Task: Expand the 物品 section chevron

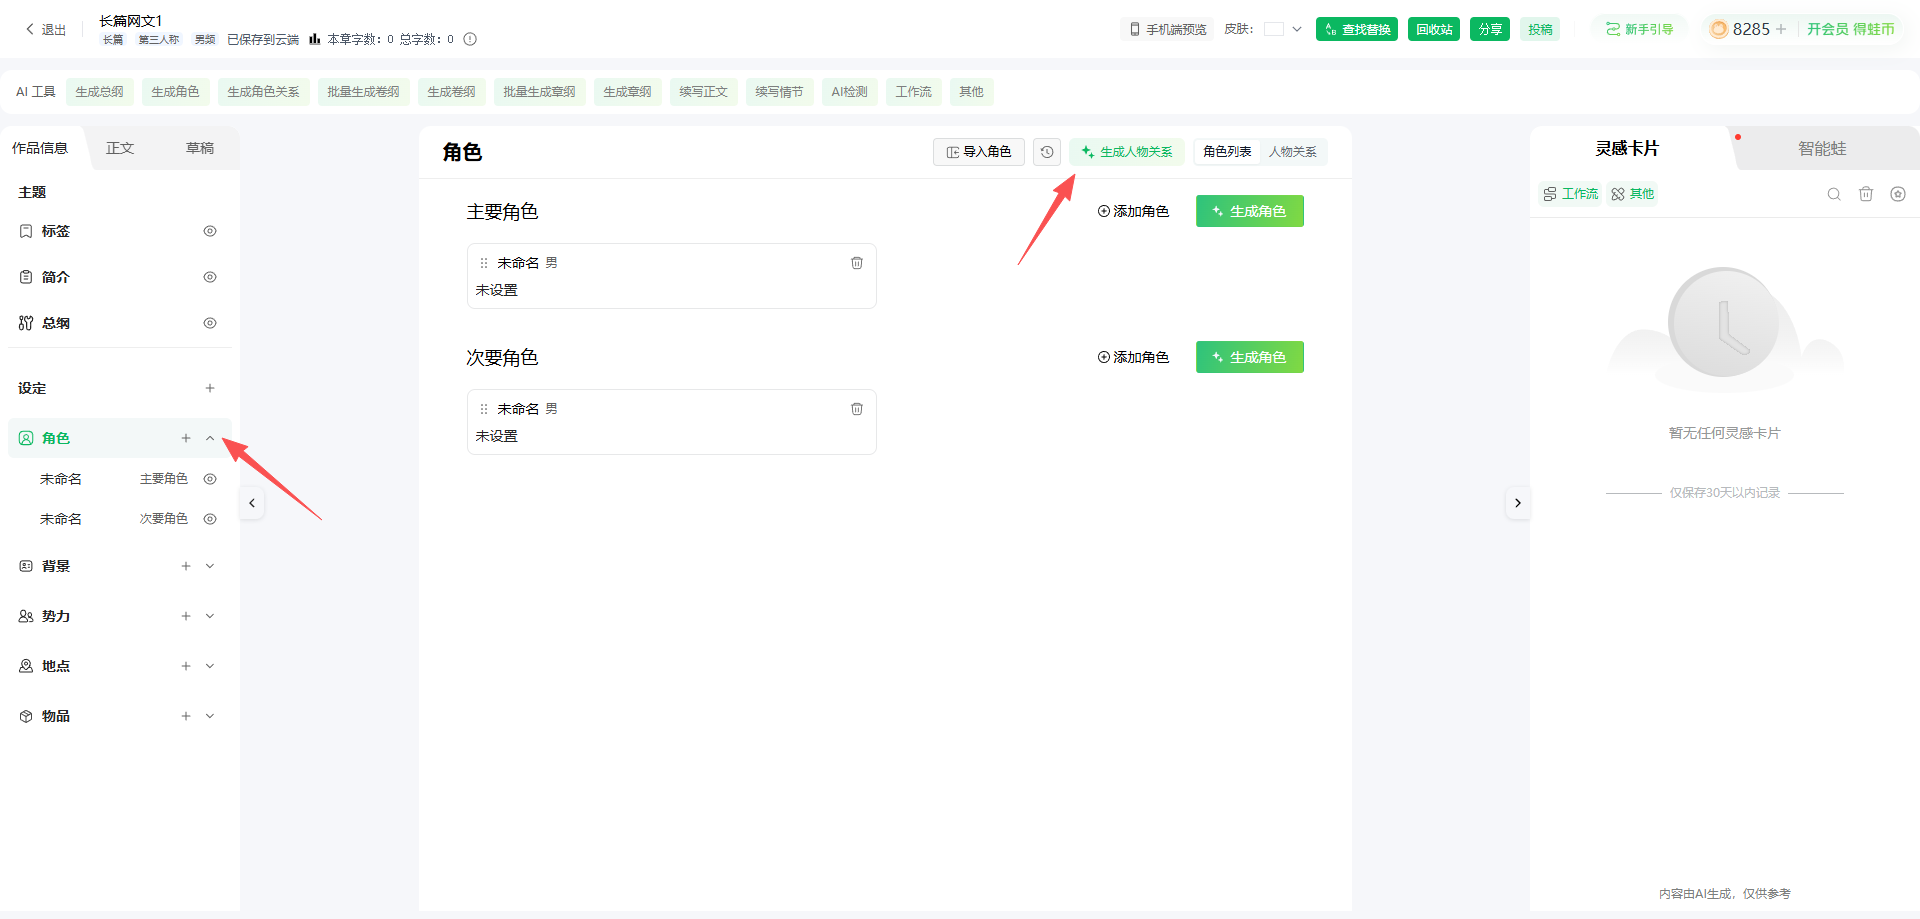Action: [210, 716]
